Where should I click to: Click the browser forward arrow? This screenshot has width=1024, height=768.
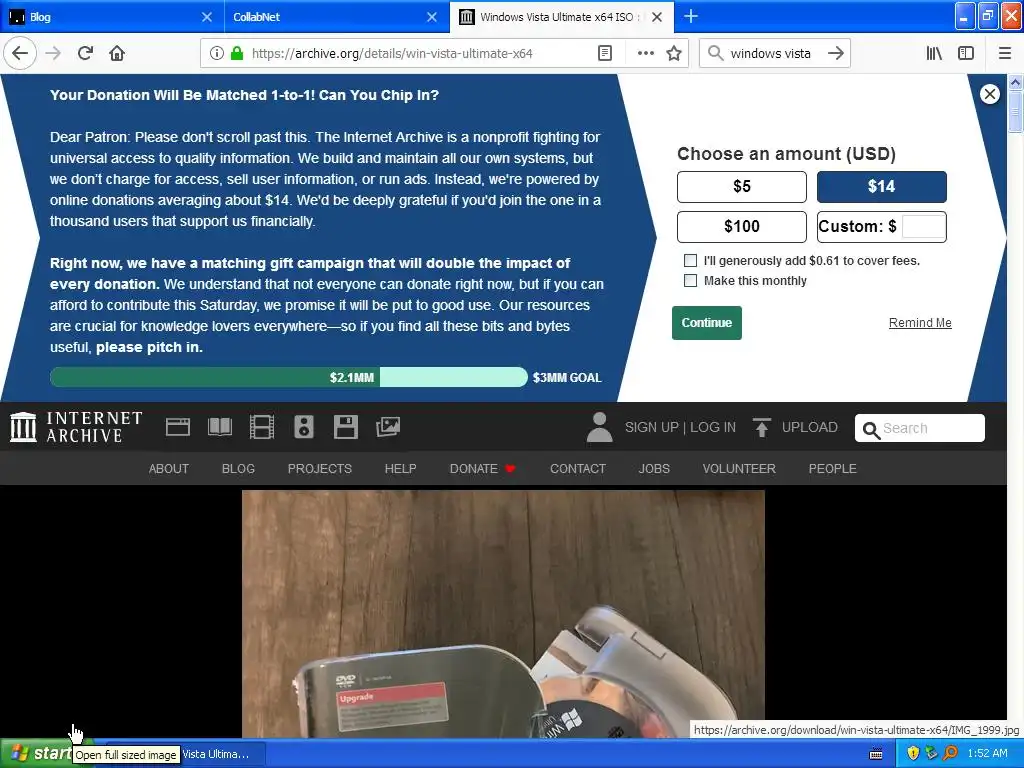pyautogui.click(x=54, y=53)
